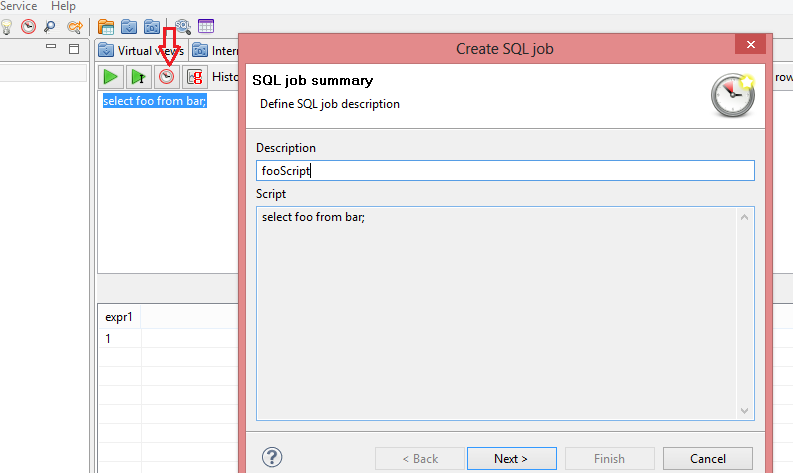
Task: Click the Description input field
Action: click(x=505, y=171)
